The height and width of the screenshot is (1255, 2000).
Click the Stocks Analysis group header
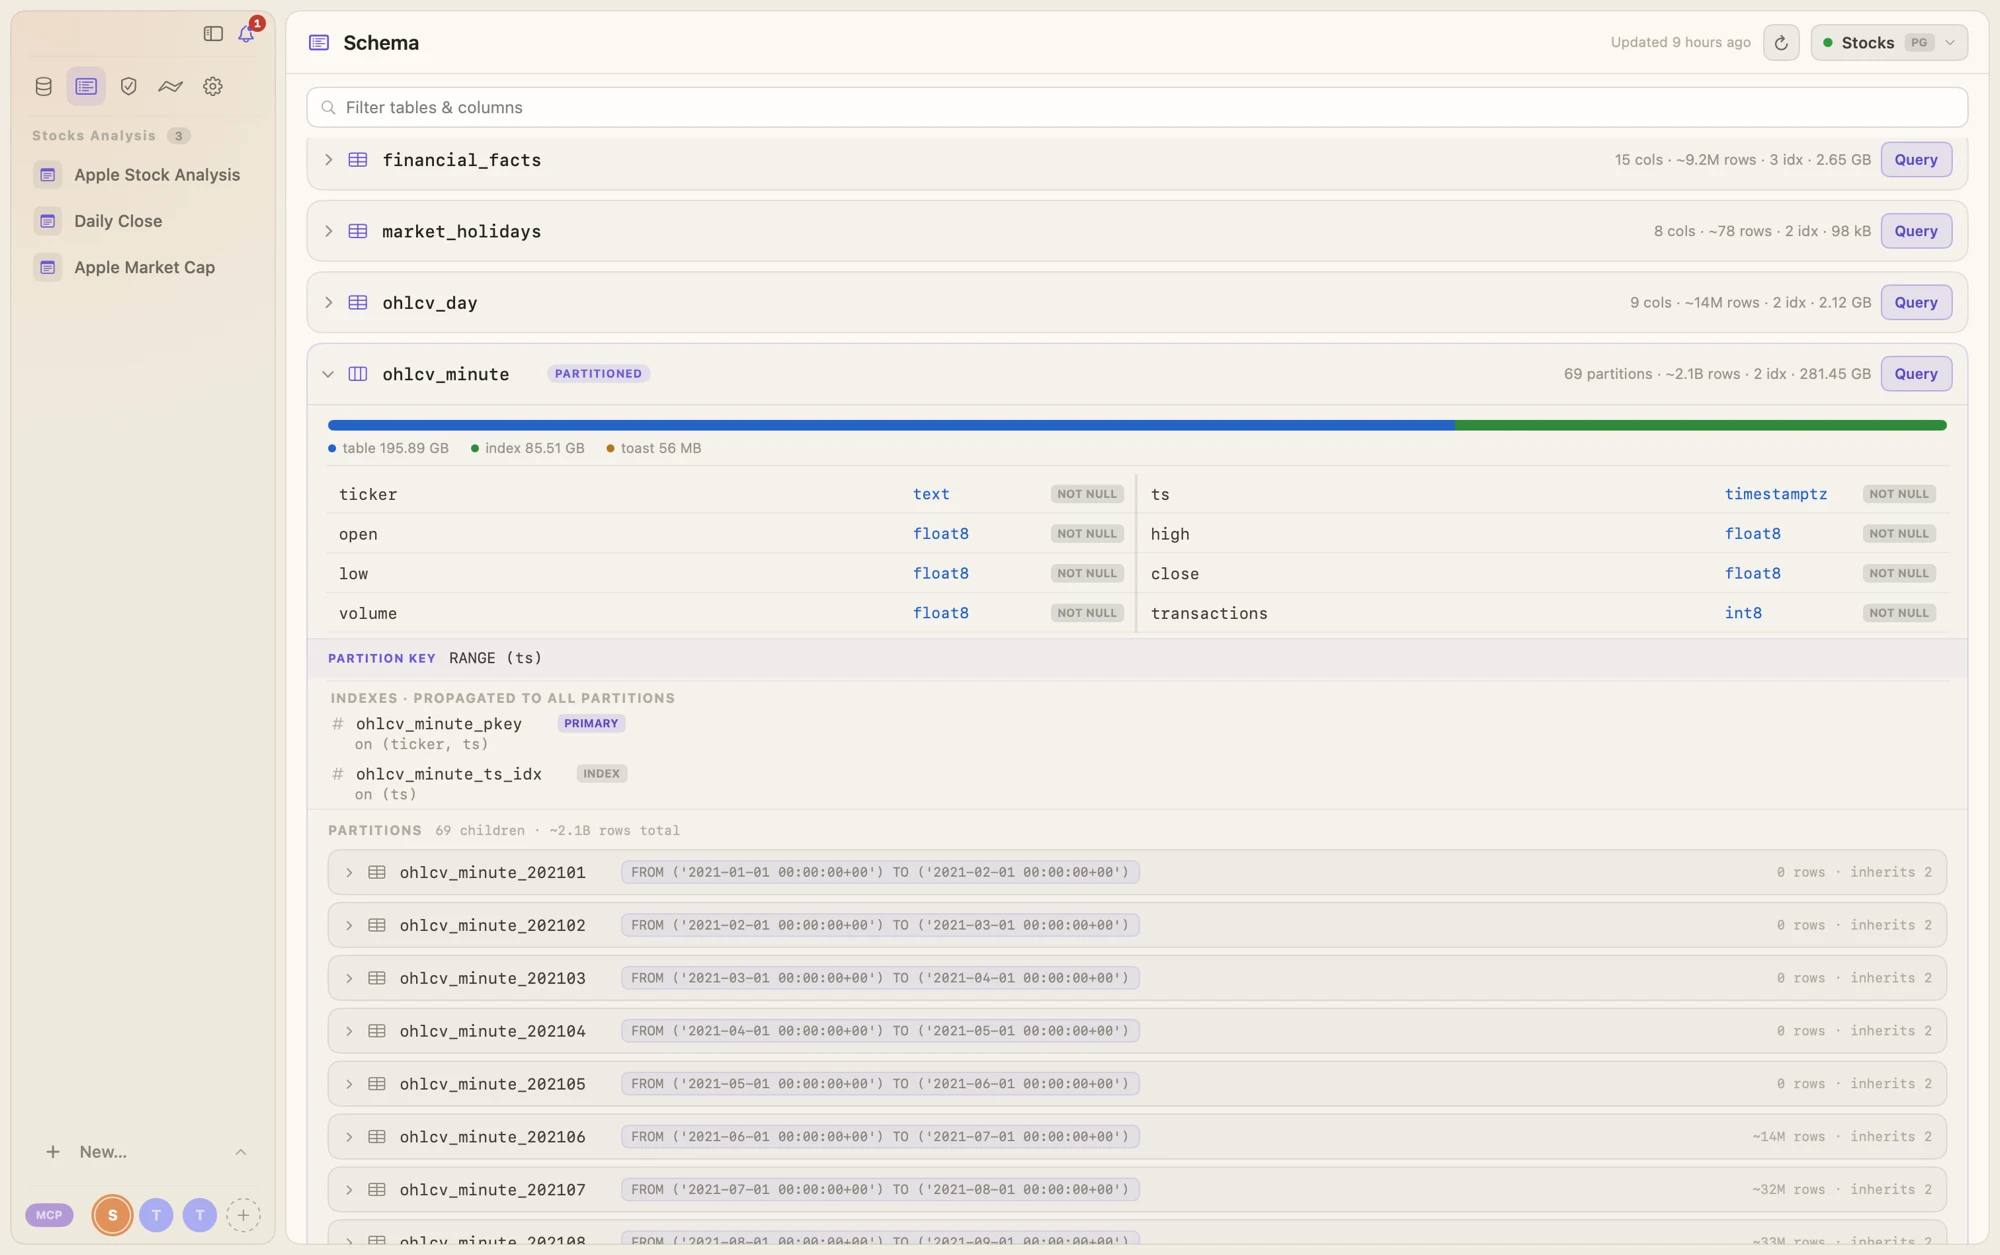click(x=94, y=136)
